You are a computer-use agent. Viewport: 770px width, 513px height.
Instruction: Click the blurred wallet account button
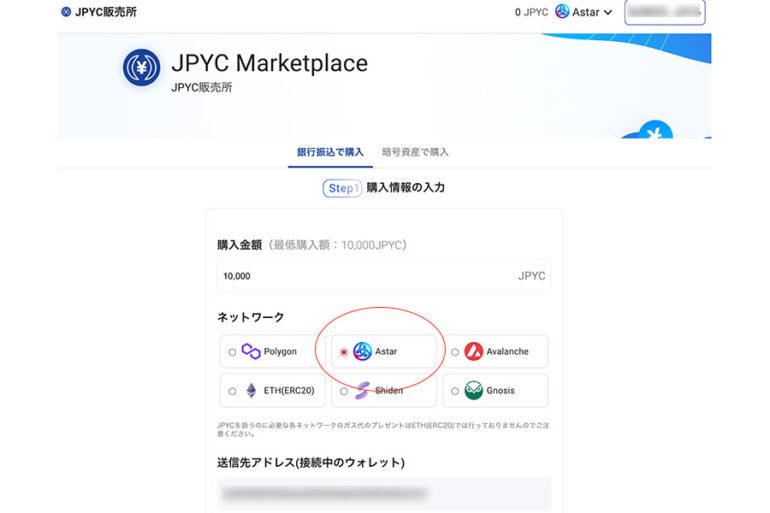[x=665, y=12]
